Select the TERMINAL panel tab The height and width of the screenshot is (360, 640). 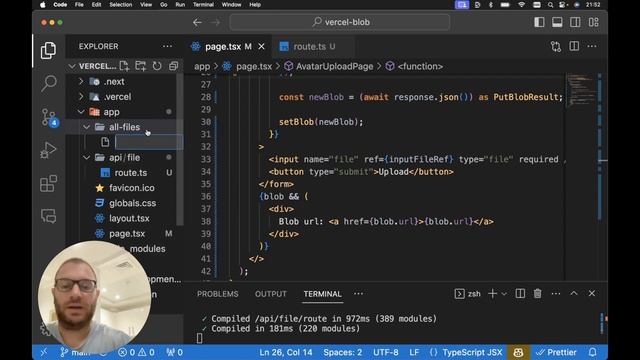[322, 294]
